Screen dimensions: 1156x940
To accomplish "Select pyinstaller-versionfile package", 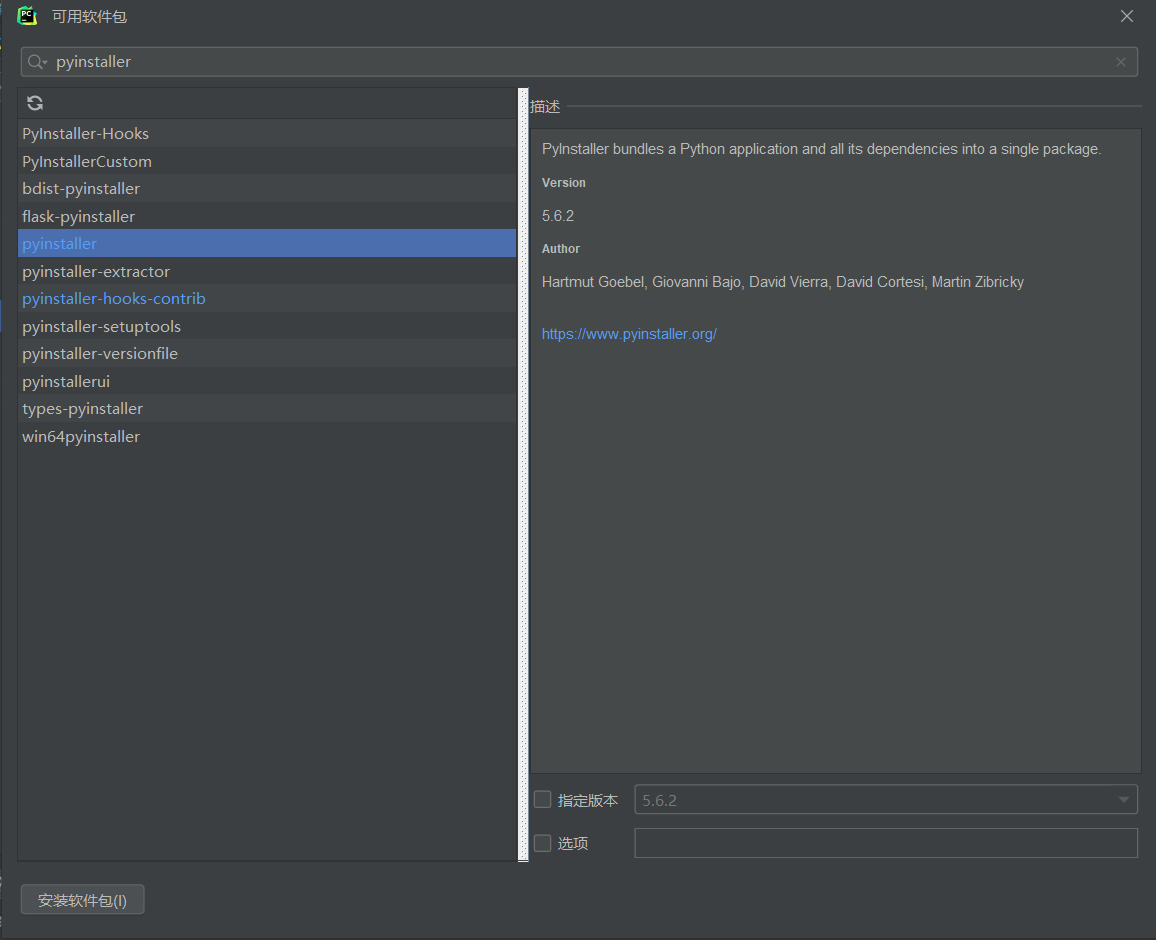I will pos(267,353).
